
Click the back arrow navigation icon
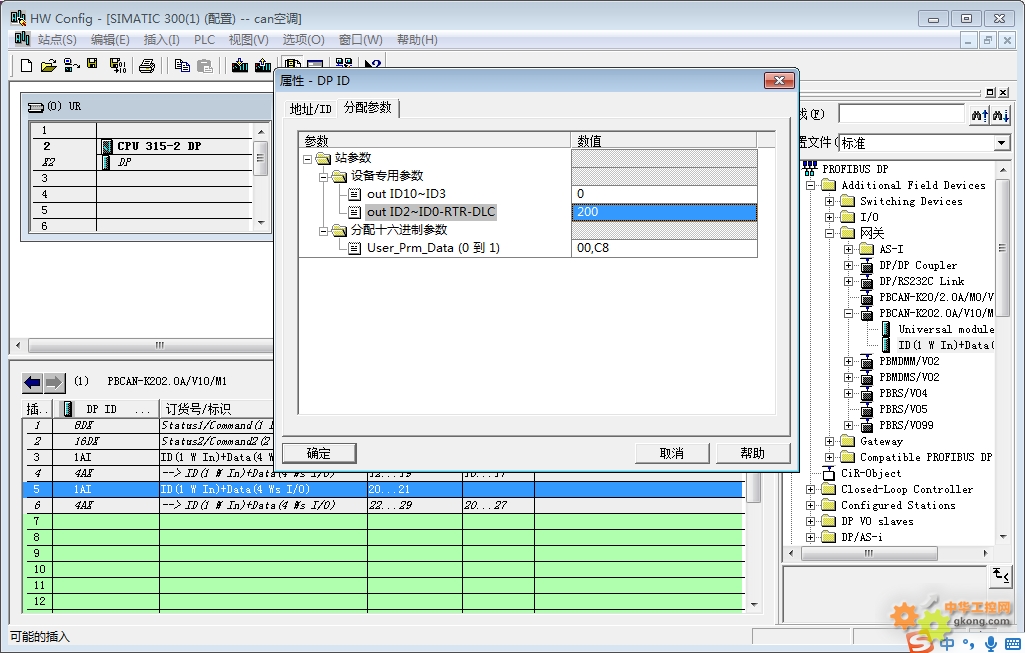tap(32, 382)
